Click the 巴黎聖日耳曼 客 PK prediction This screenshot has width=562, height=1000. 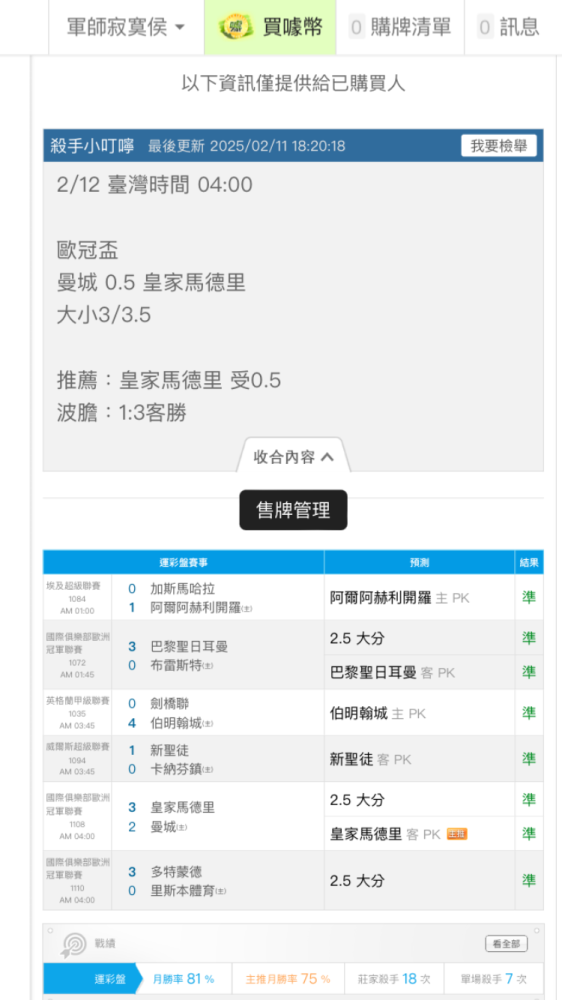(x=392, y=672)
